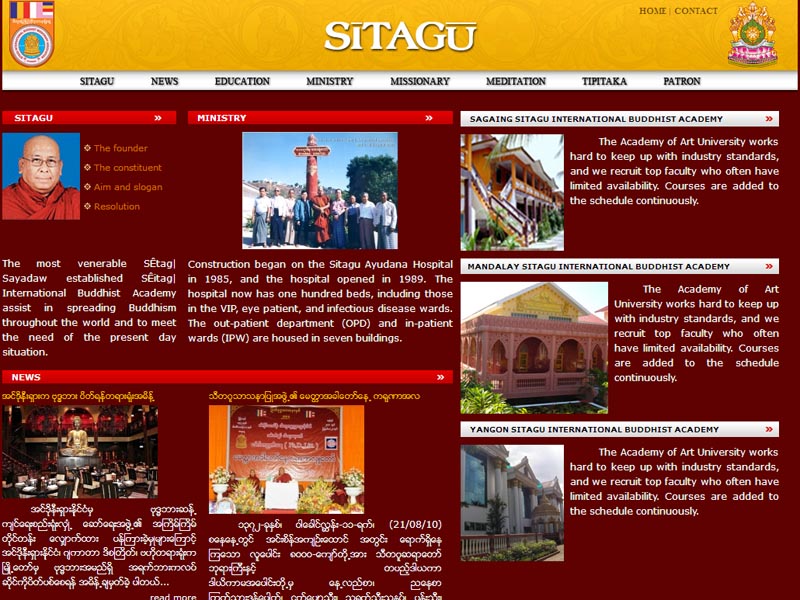Click the Sitagu emblem logo in header left
Image resolution: width=800 pixels, height=600 pixels.
pyautogui.click(x=31, y=34)
